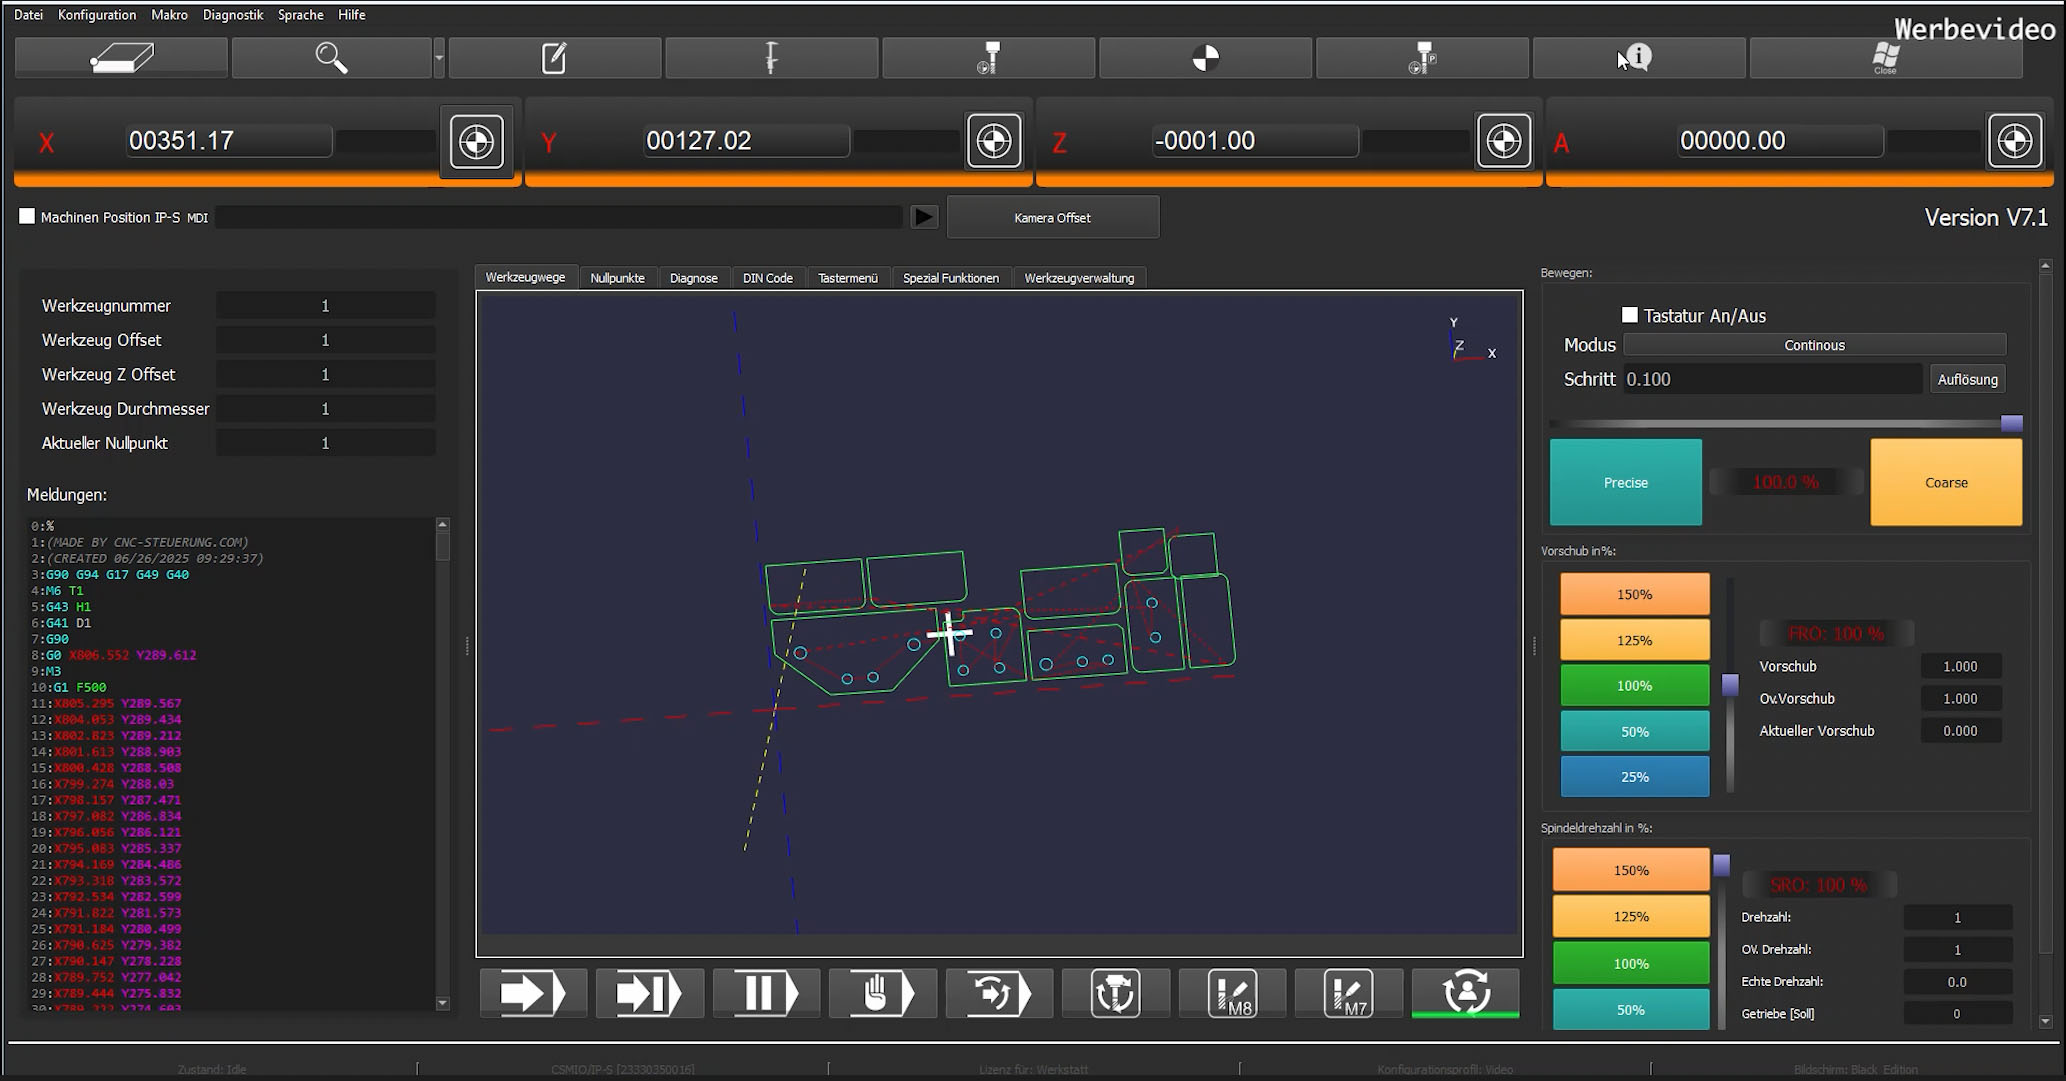
Task: Check the Machinen Position checkbox
Action: tap(27, 215)
